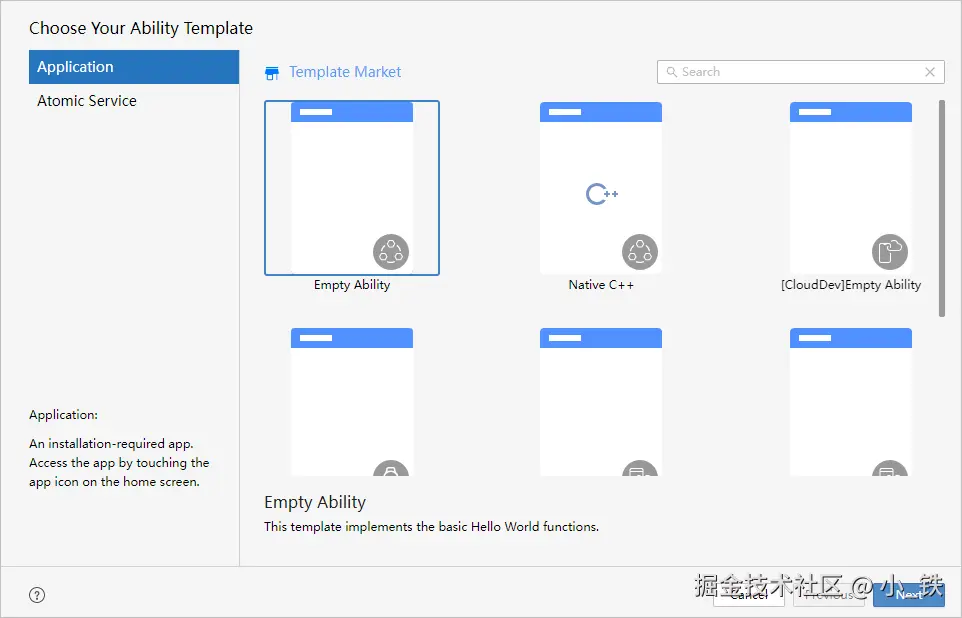Clear search with the X icon
962x618 pixels.
point(930,72)
